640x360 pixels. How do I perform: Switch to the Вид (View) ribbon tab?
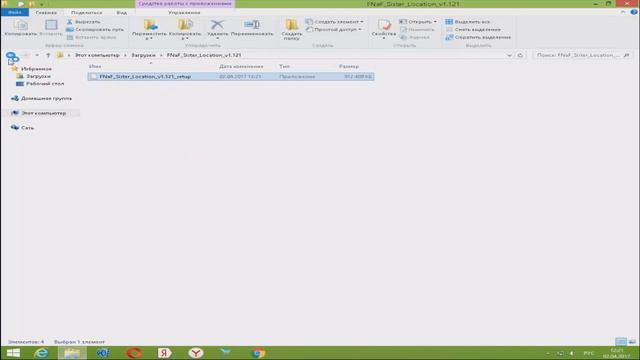(122, 13)
